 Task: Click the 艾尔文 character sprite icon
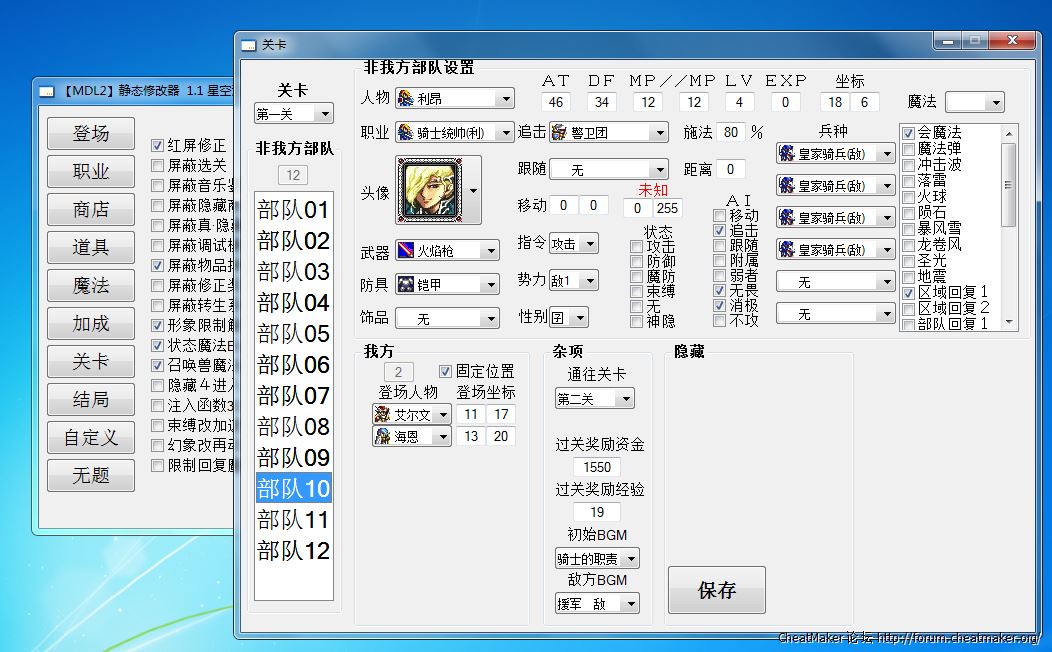pyautogui.click(x=382, y=414)
